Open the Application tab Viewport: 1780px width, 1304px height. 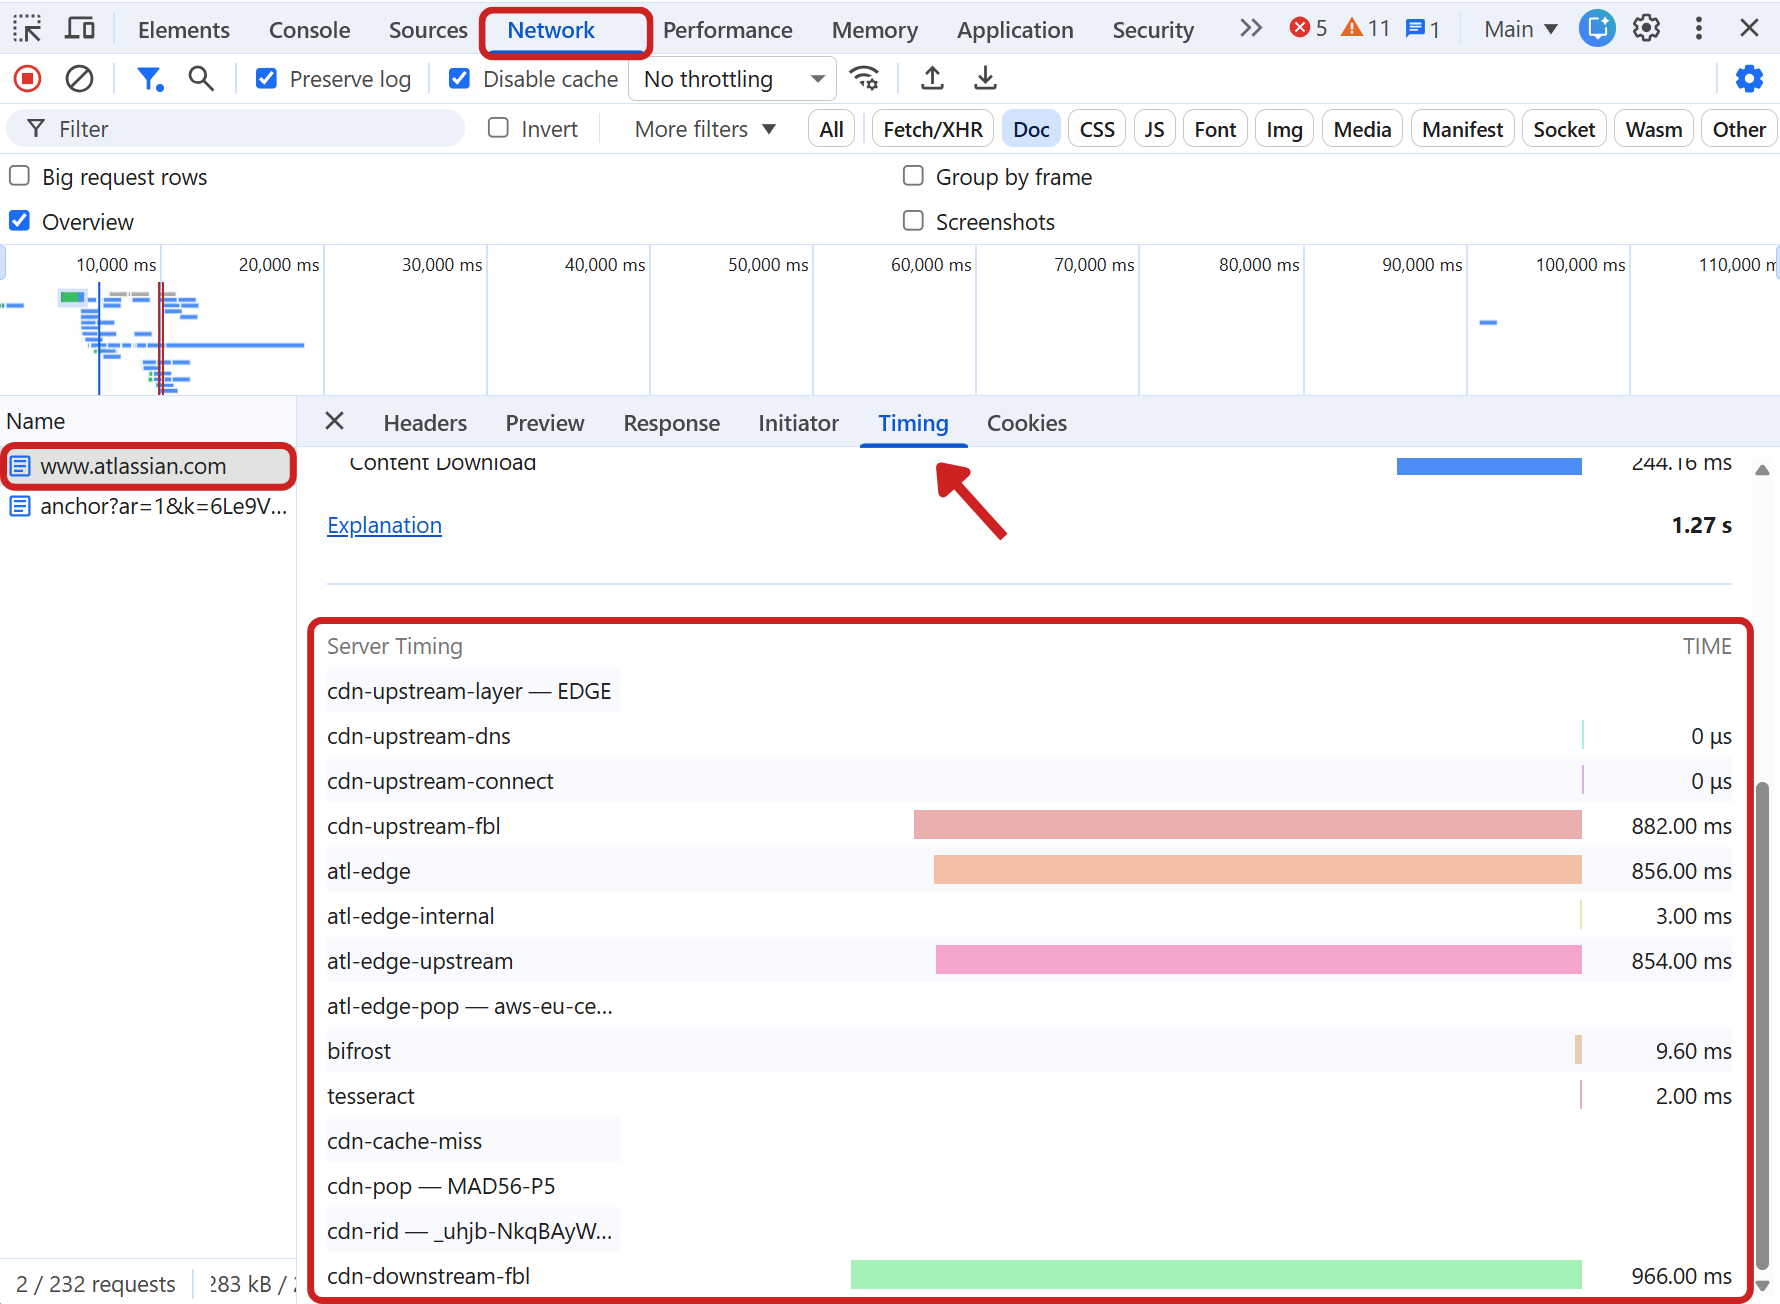pyautogui.click(x=1015, y=30)
